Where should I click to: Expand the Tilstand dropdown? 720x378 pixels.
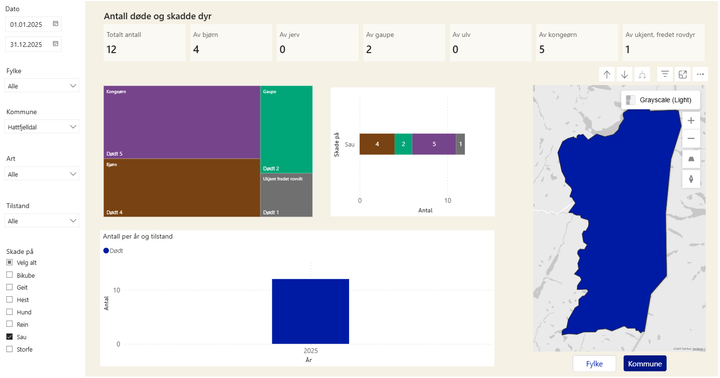coord(42,221)
